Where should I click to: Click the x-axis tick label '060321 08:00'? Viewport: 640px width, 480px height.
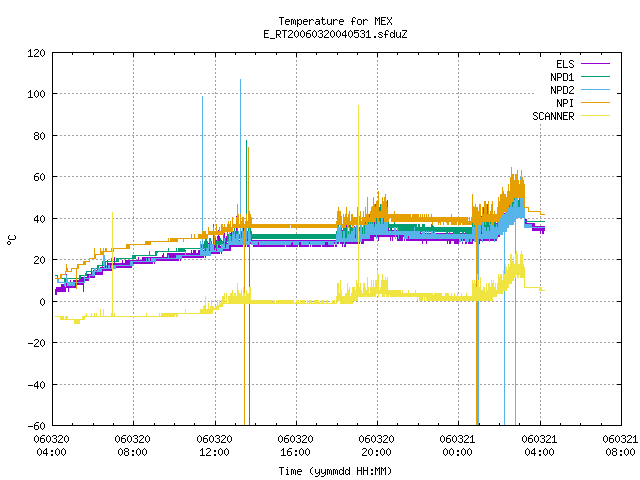(x=620, y=446)
